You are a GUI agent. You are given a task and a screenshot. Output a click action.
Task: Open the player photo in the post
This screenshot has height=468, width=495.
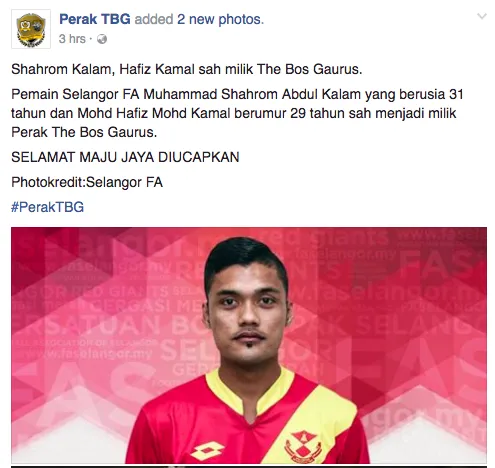point(249,345)
